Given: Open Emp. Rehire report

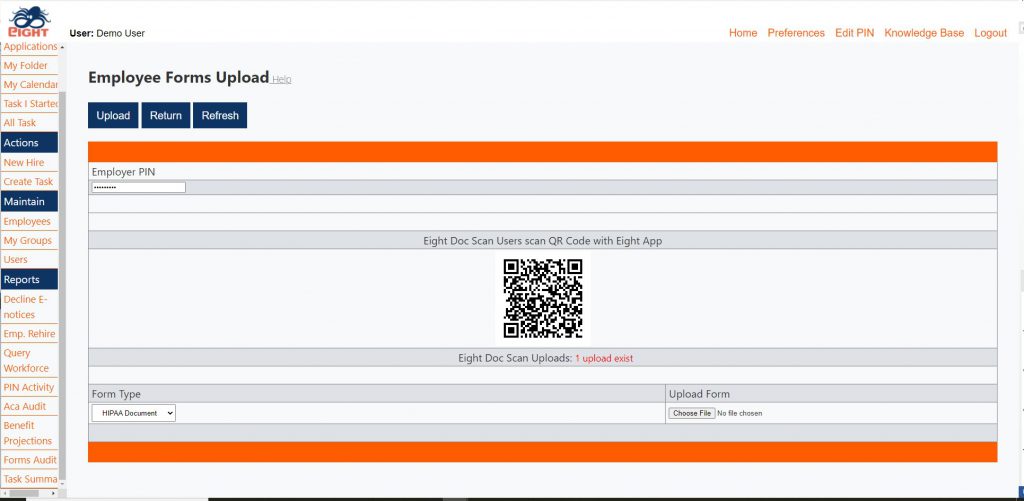Looking at the screenshot, I should (29, 333).
